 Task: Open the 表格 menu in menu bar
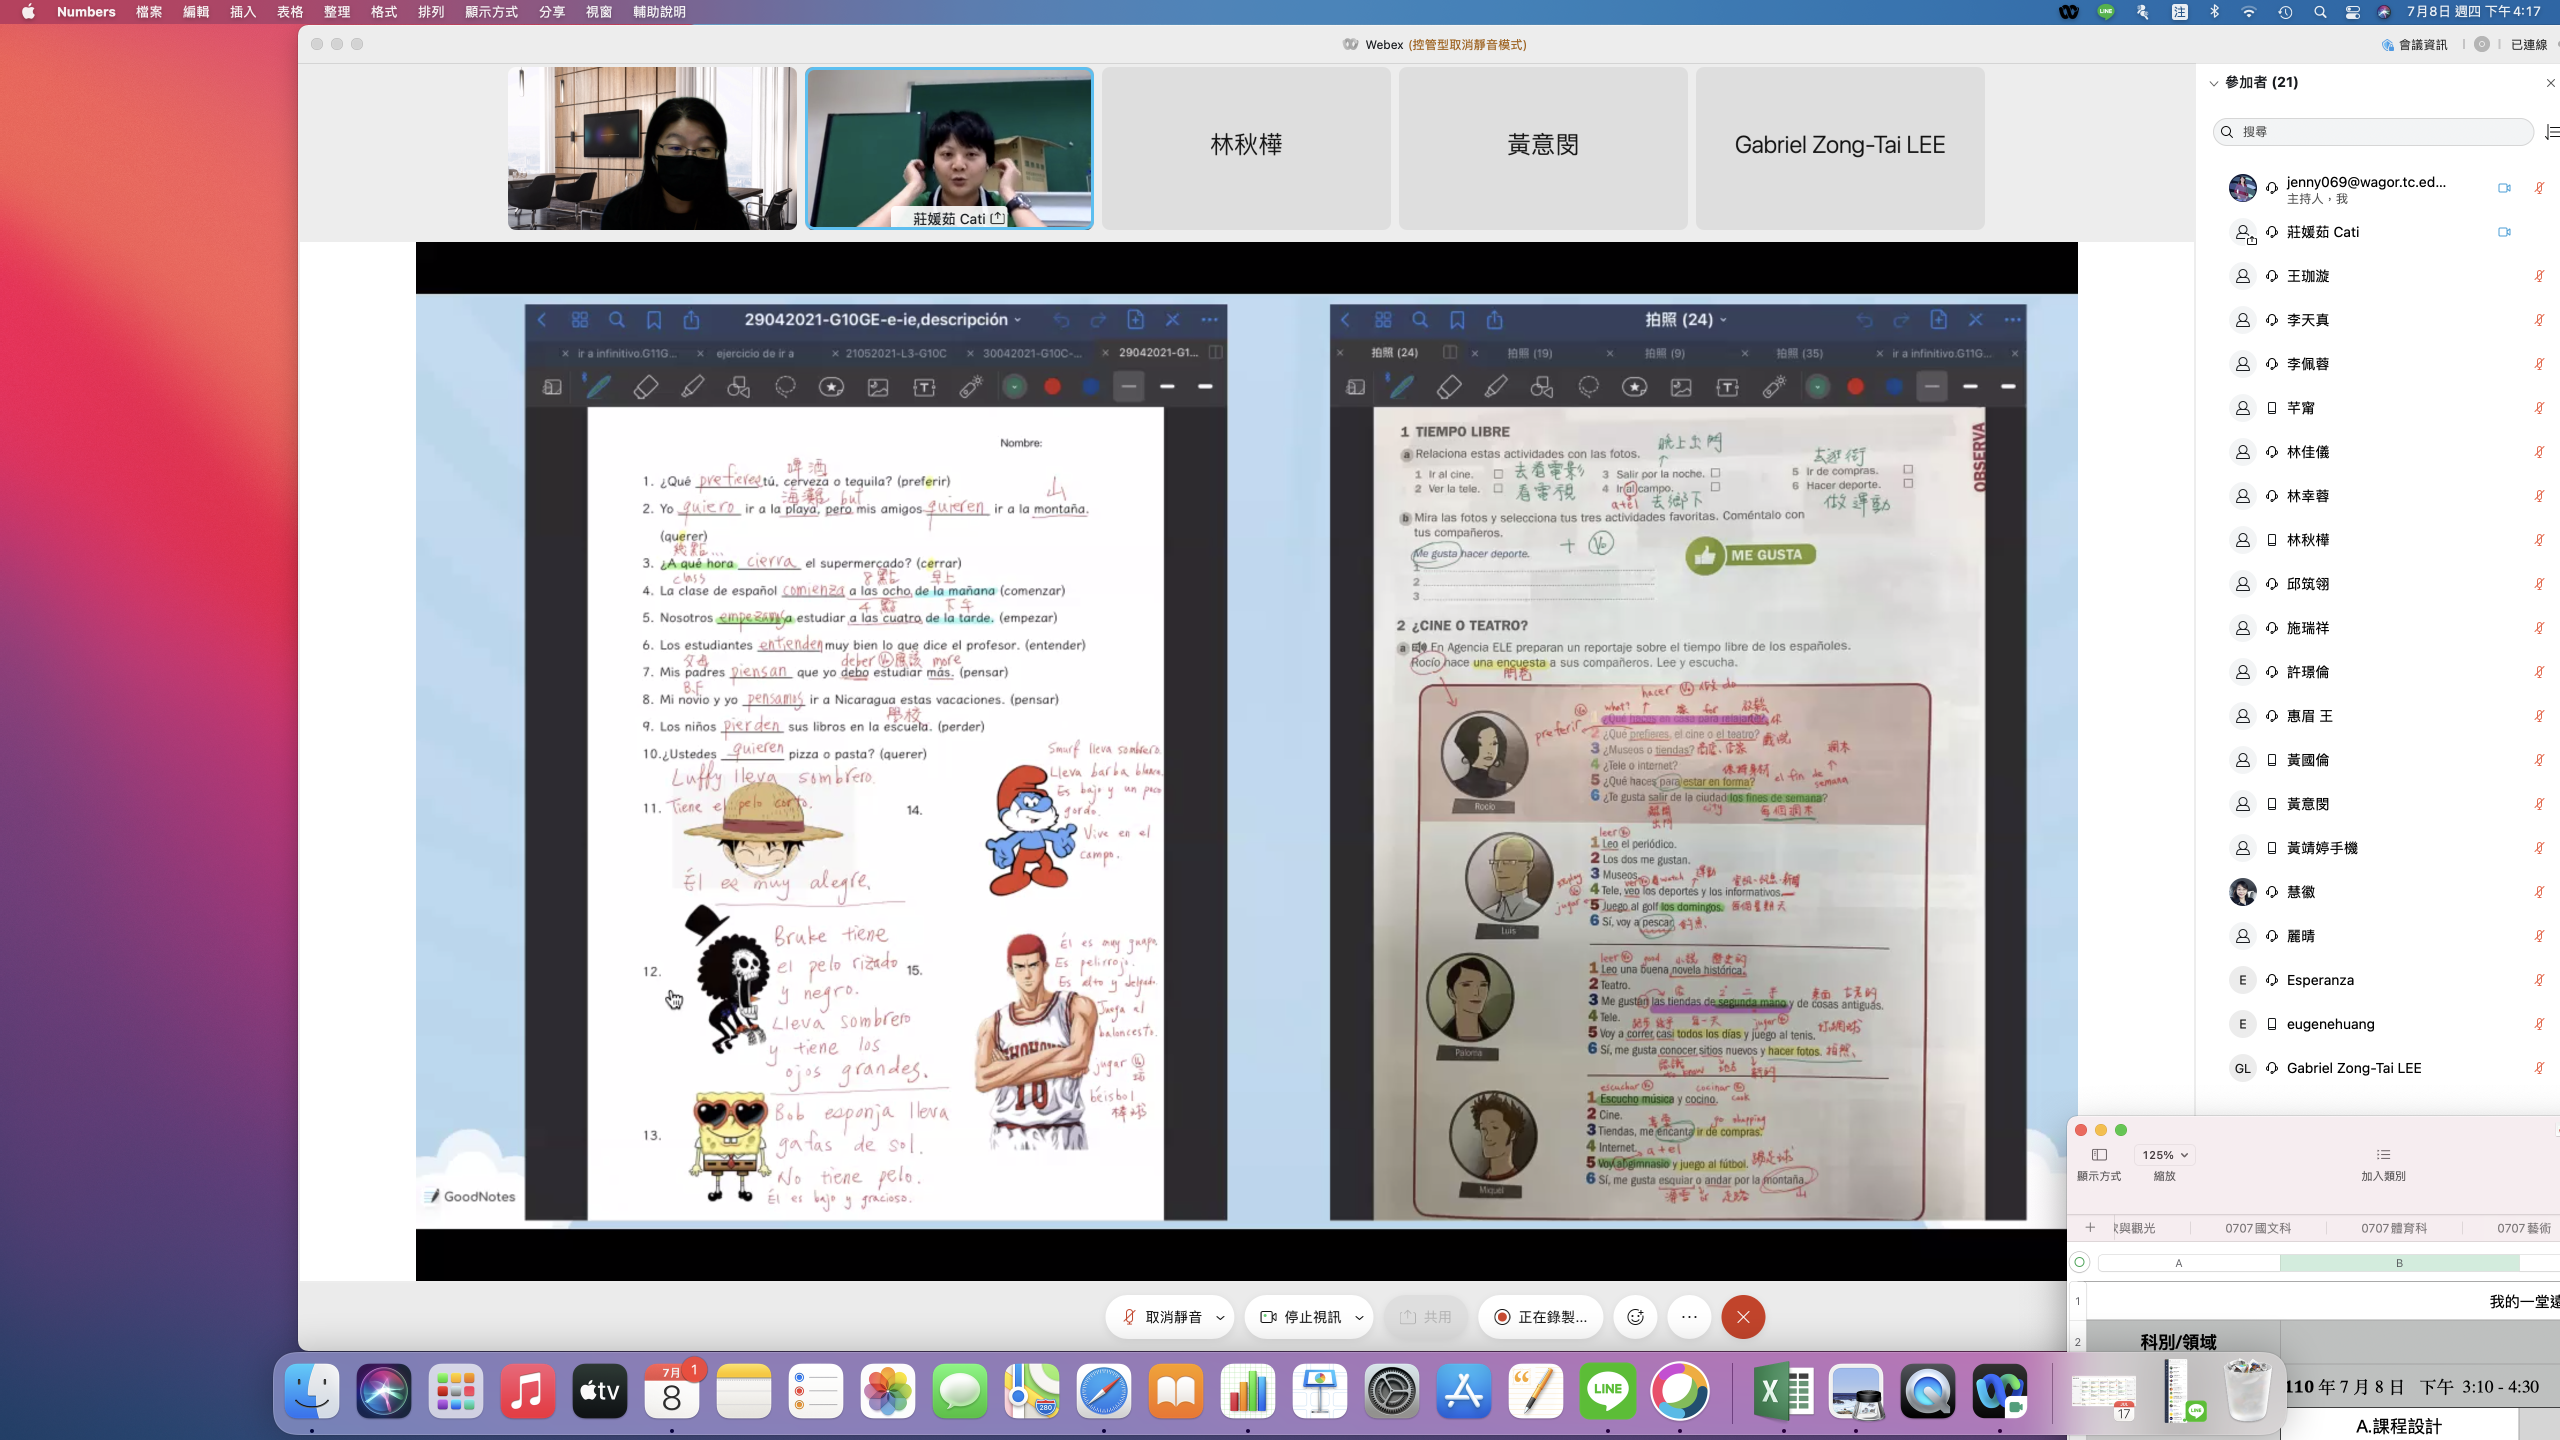pyautogui.click(x=290, y=12)
